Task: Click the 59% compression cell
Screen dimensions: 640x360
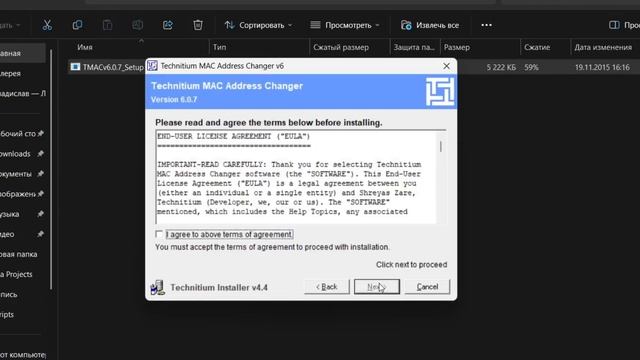Action: click(x=531, y=67)
